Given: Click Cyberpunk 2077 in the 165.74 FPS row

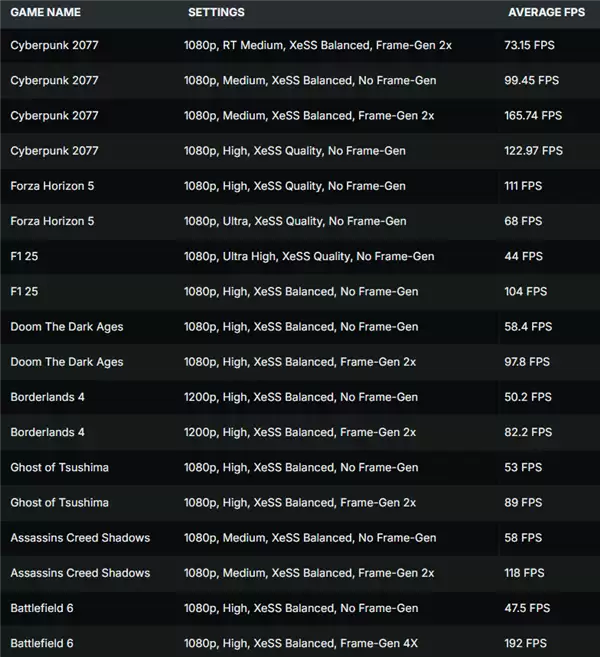Looking at the screenshot, I should [54, 116].
